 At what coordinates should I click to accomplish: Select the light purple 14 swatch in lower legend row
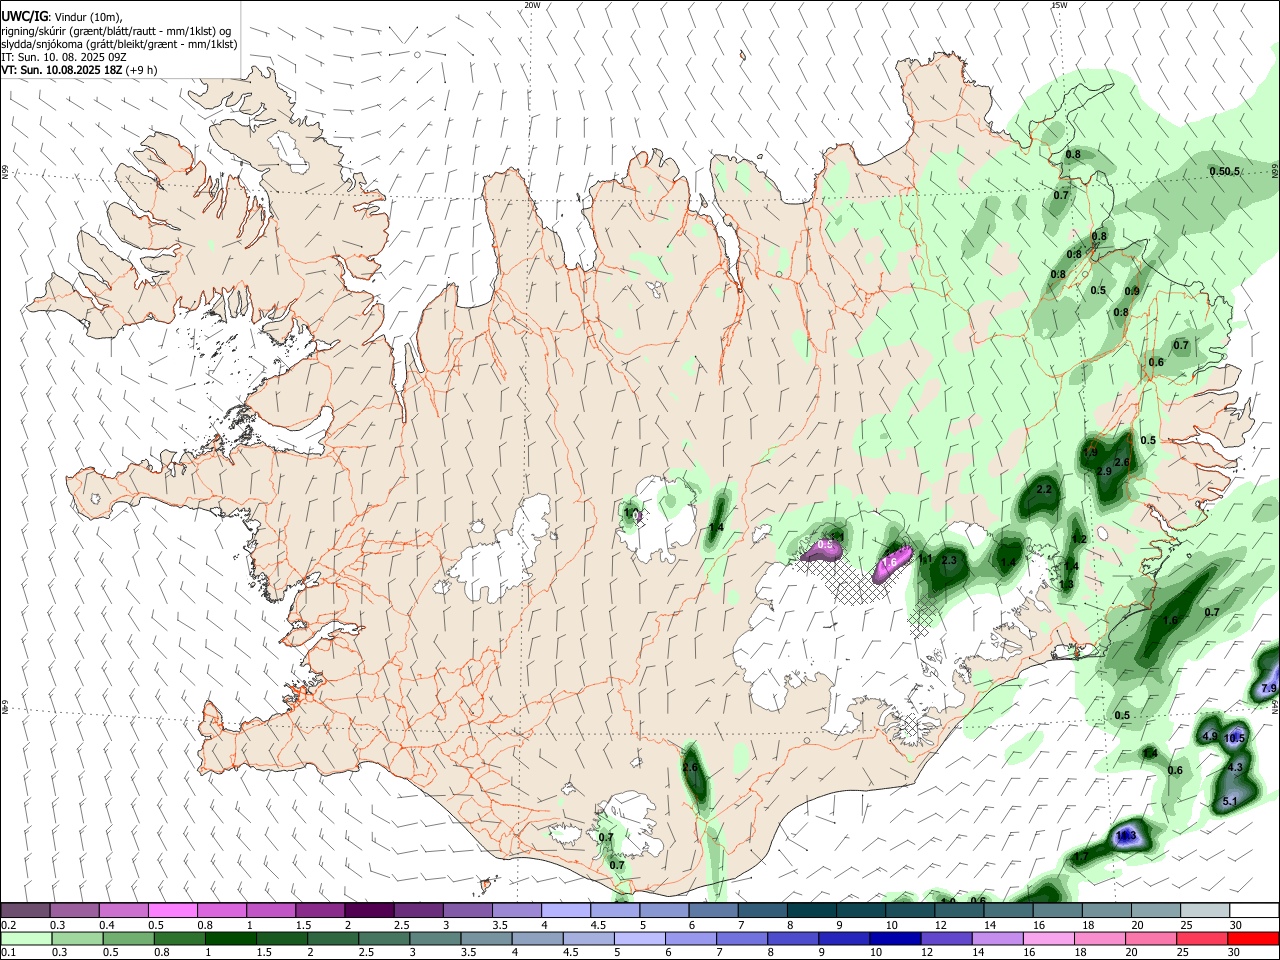pyautogui.click(x=998, y=939)
